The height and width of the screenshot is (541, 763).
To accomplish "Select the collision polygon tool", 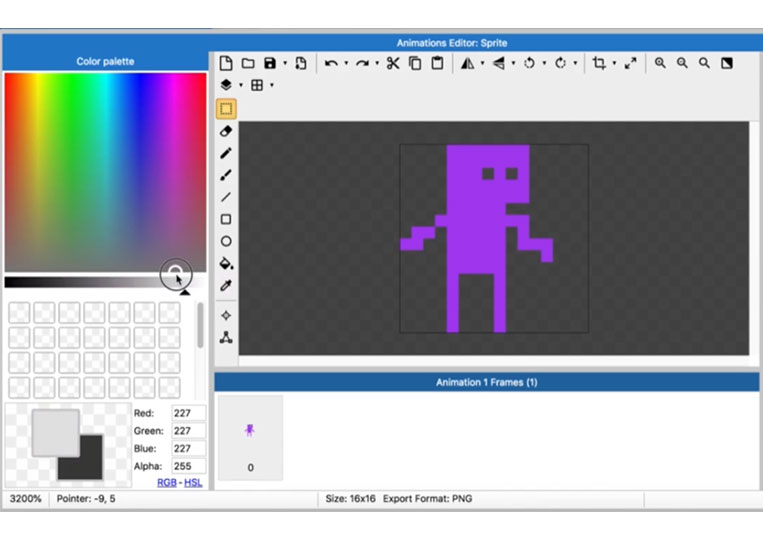I will click(226, 338).
